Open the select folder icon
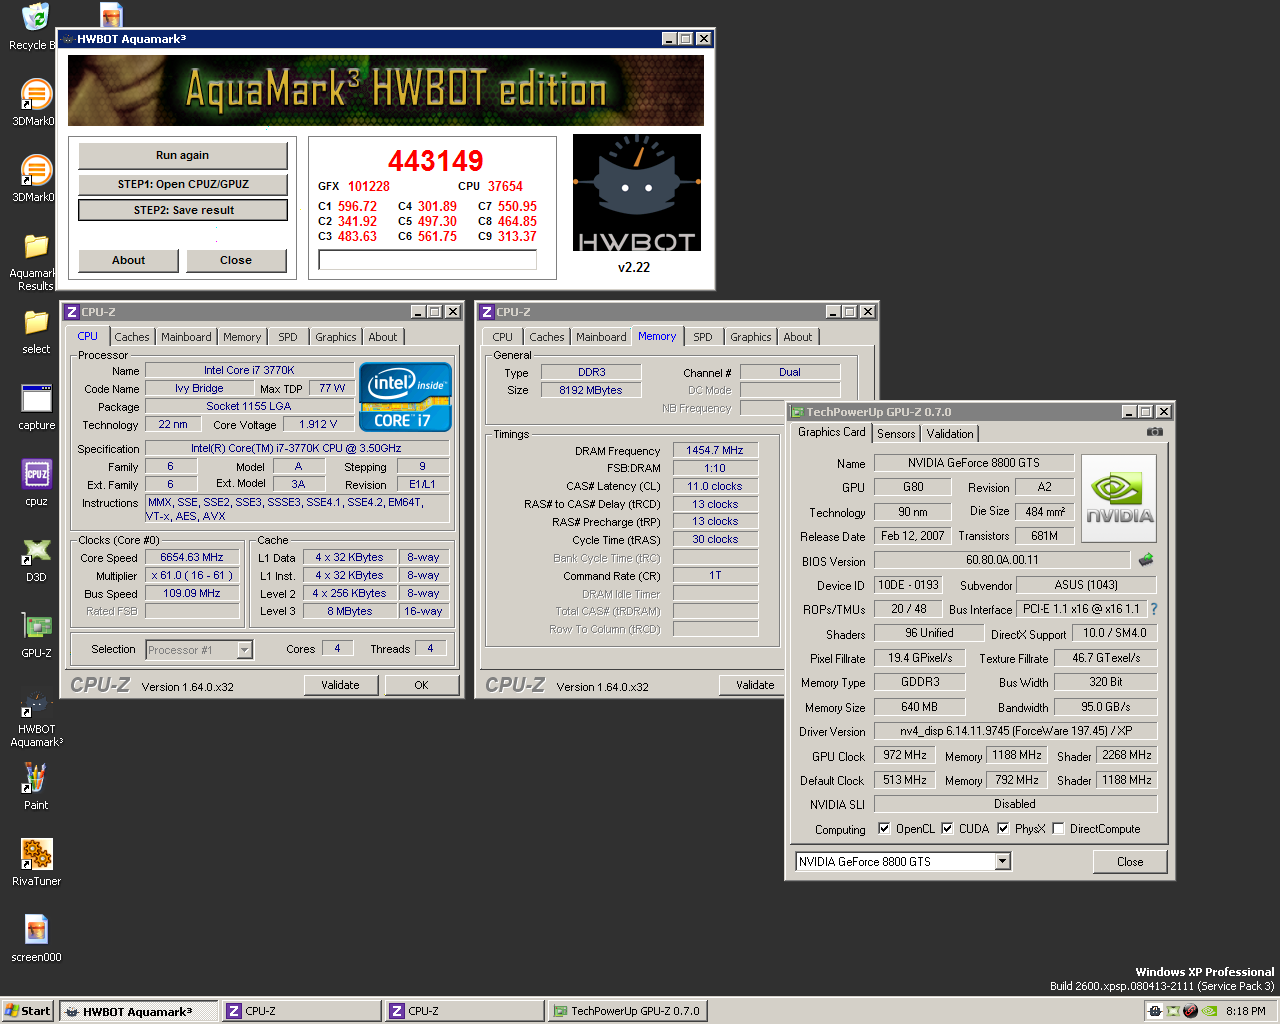The image size is (1280, 1024). click(36, 322)
